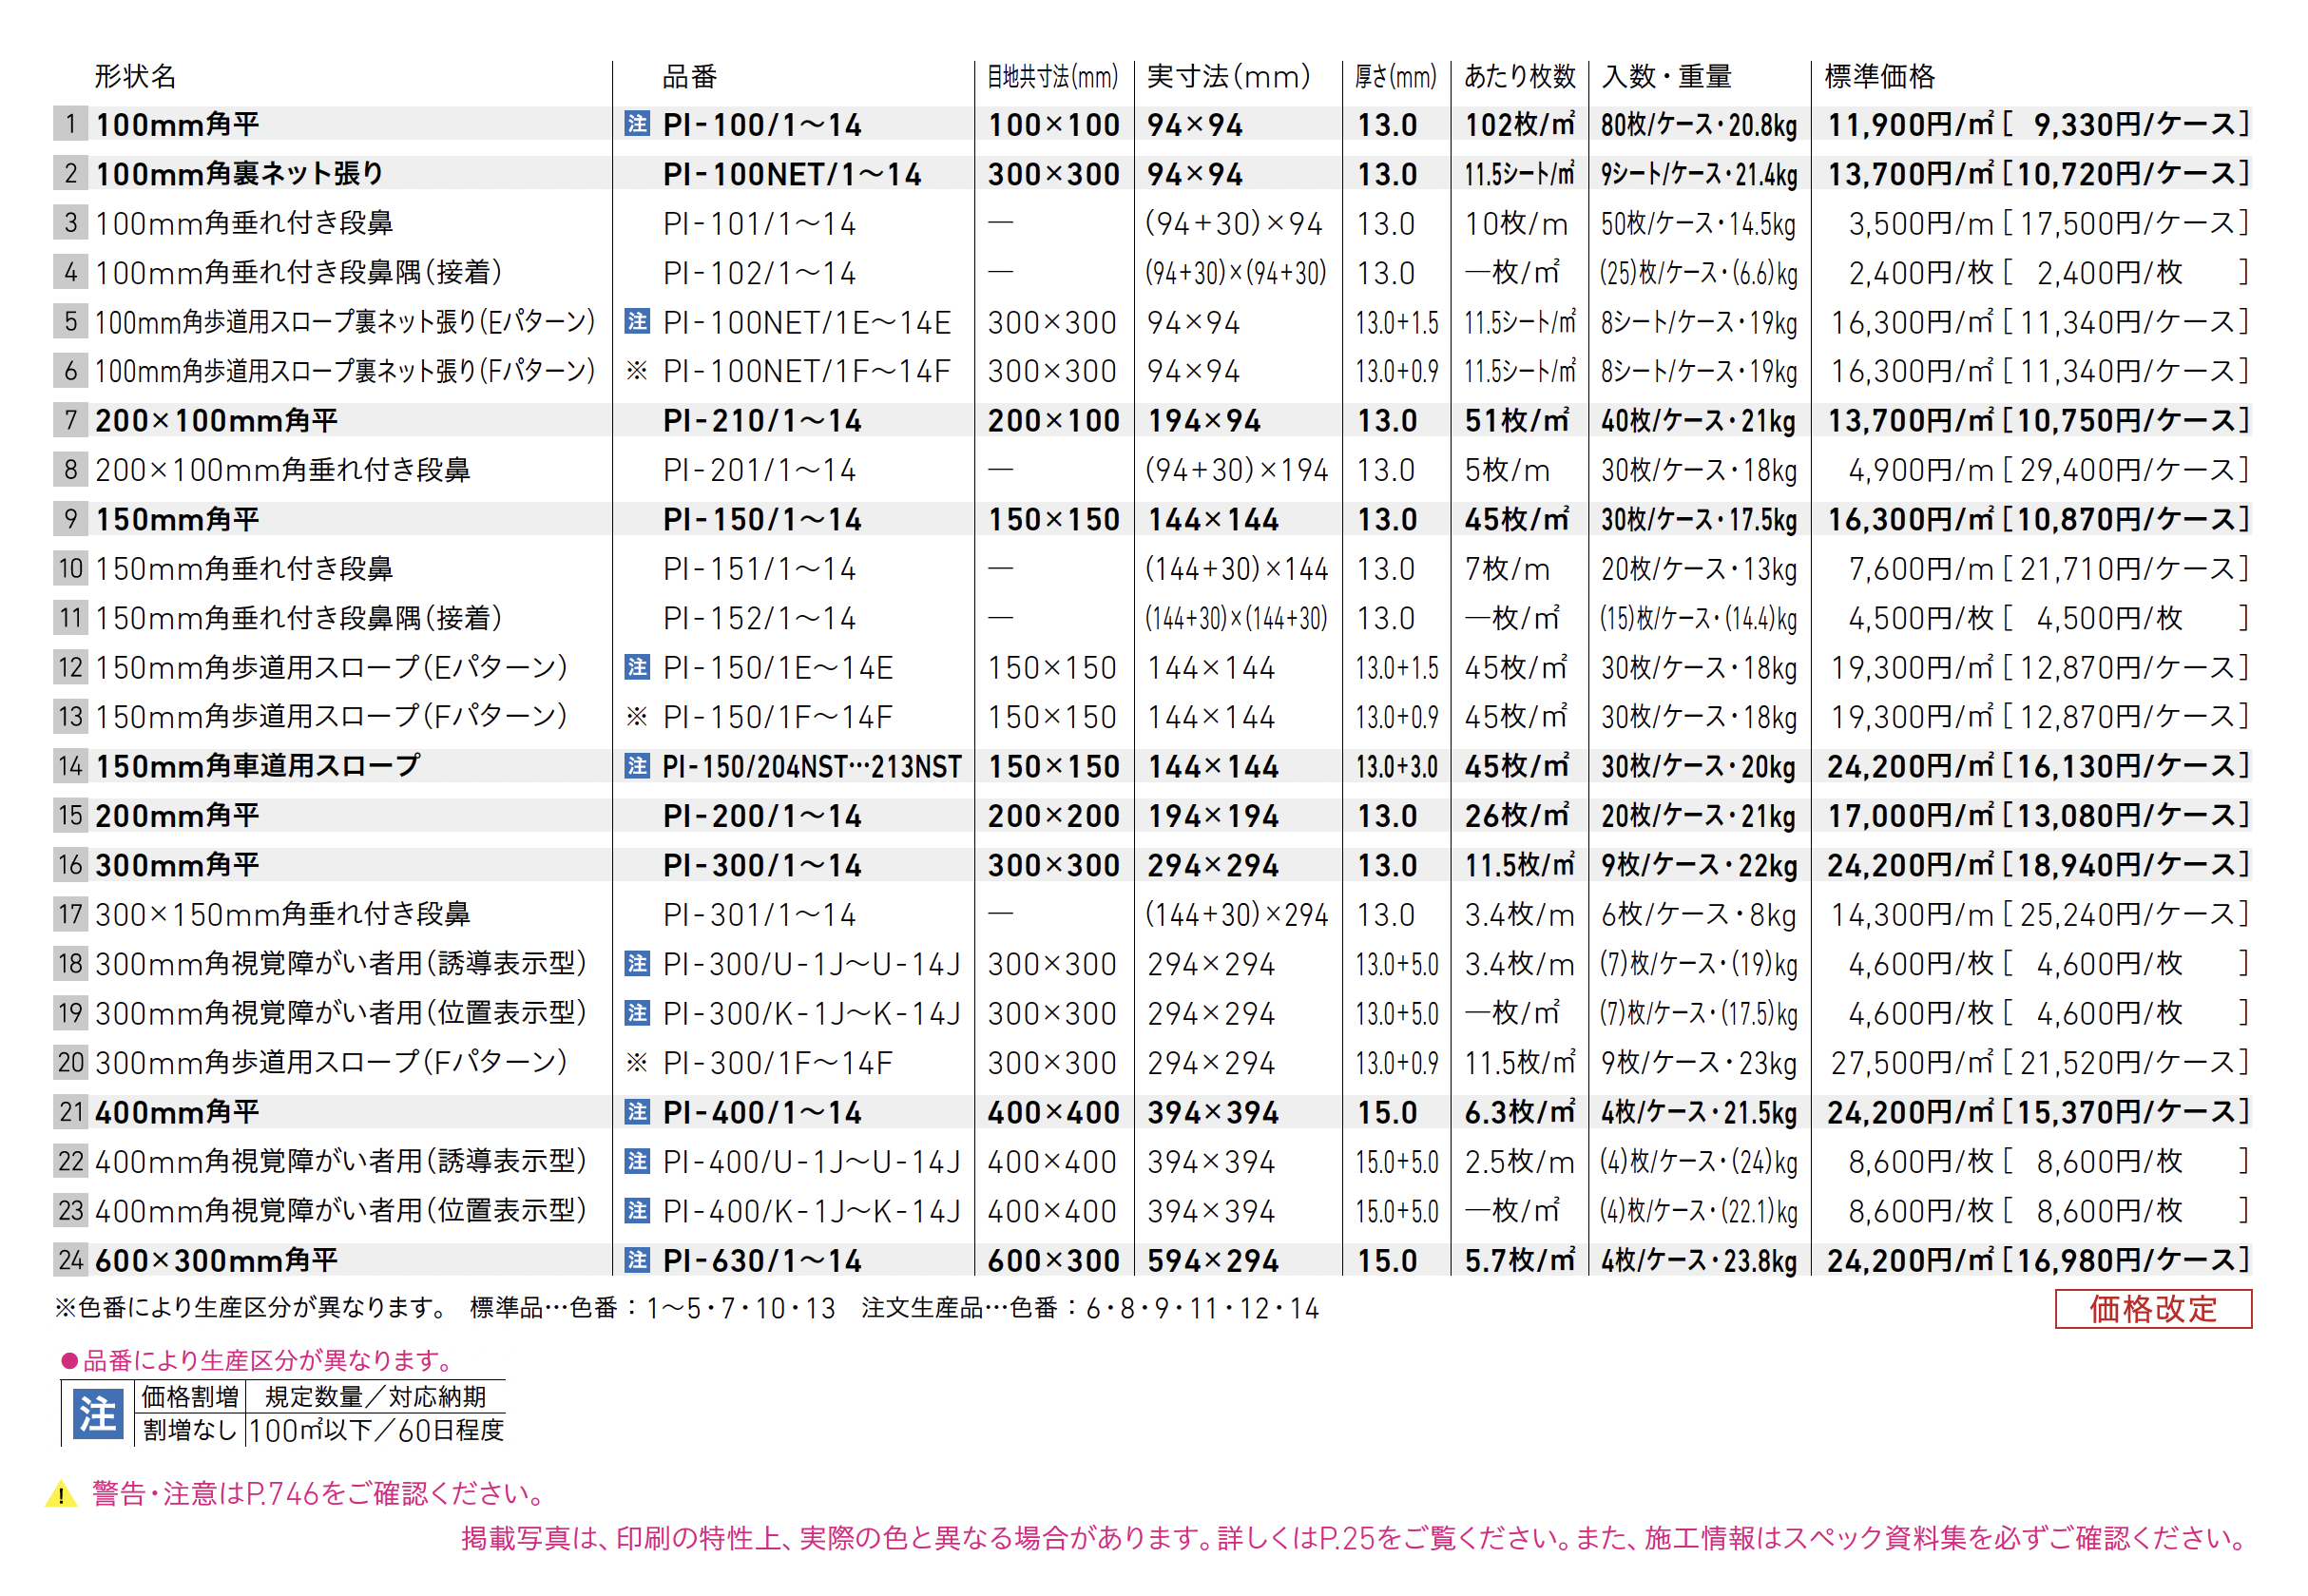Click the 注 icon beside PI-150/204NST

(x=636, y=766)
